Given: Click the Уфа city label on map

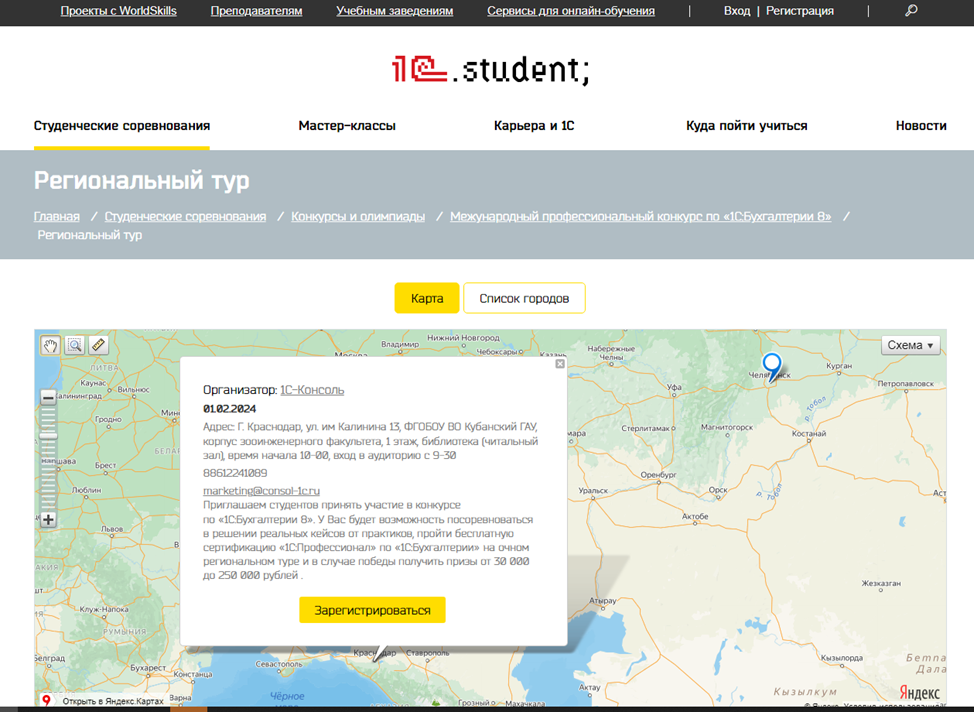Looking at the screenshot, I should [674, 387].
